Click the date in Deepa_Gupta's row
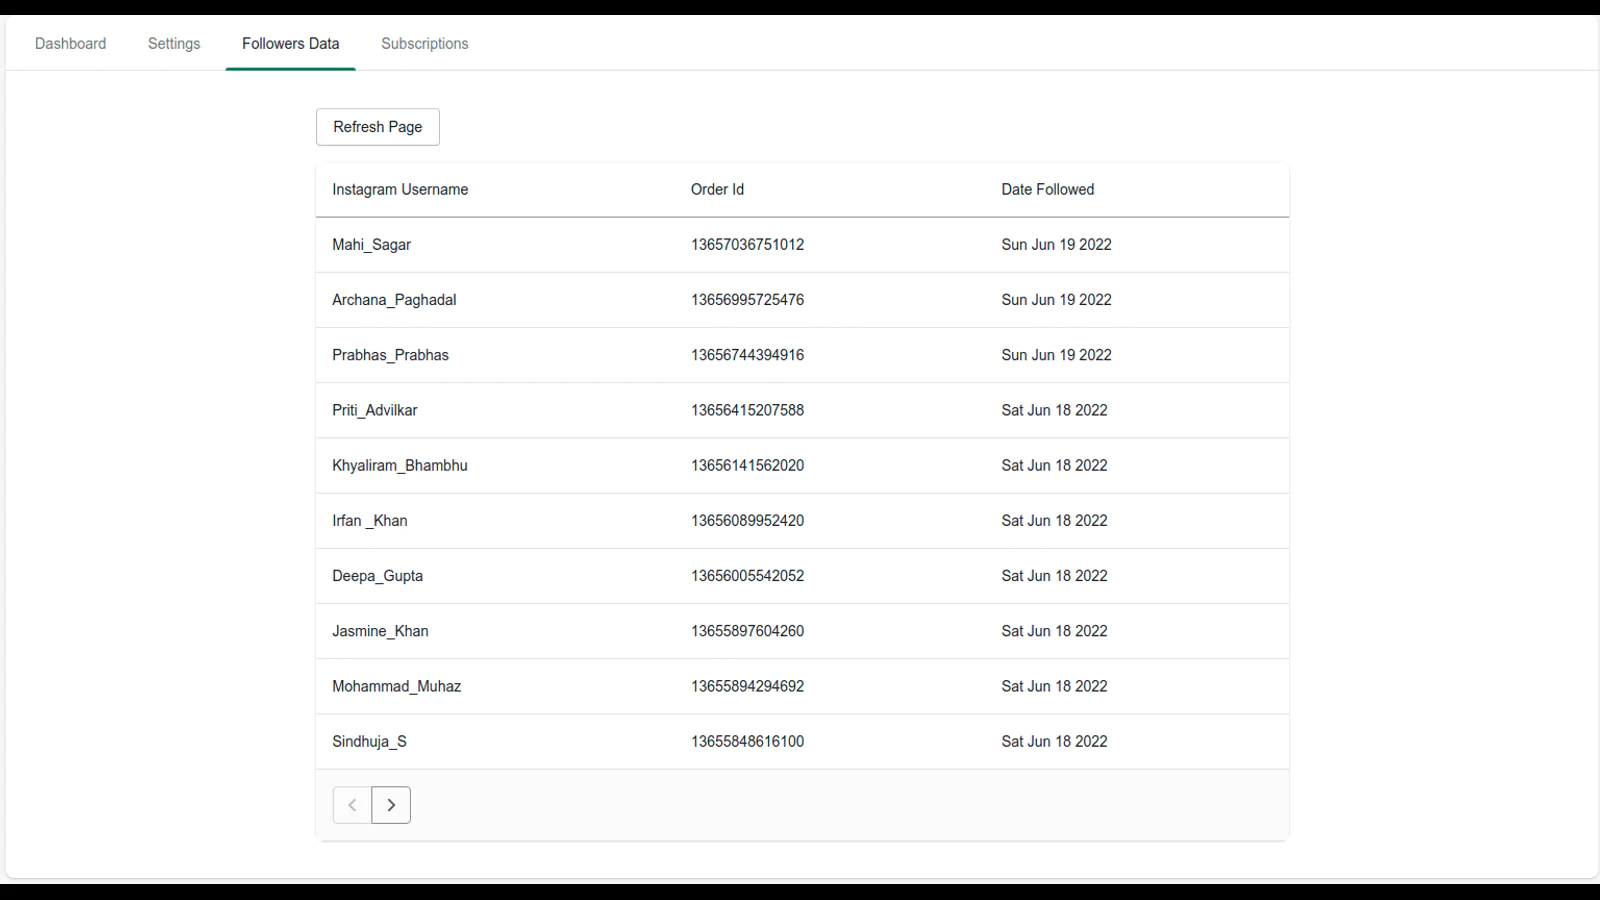 click(x=1054, y=576)
